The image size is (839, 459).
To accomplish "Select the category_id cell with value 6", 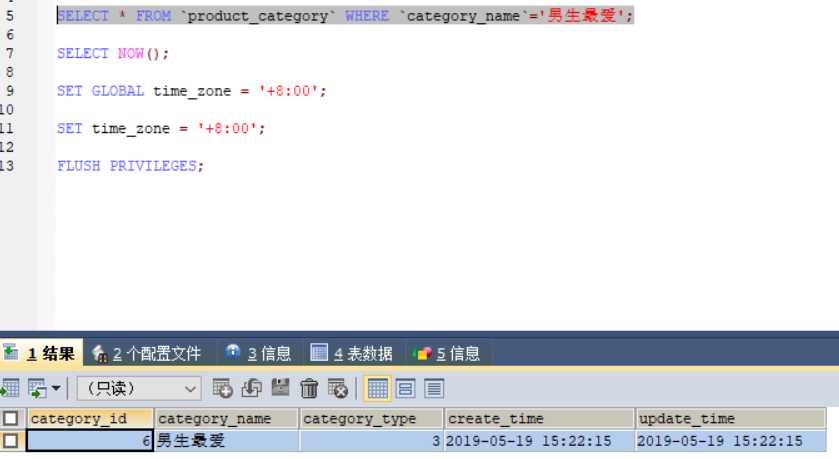I will (90, 441).
